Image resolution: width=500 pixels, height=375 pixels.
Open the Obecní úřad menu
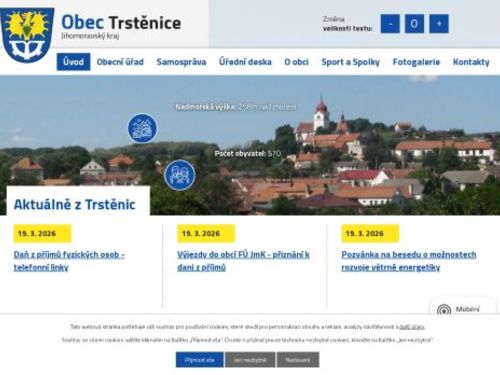point(120,62)
